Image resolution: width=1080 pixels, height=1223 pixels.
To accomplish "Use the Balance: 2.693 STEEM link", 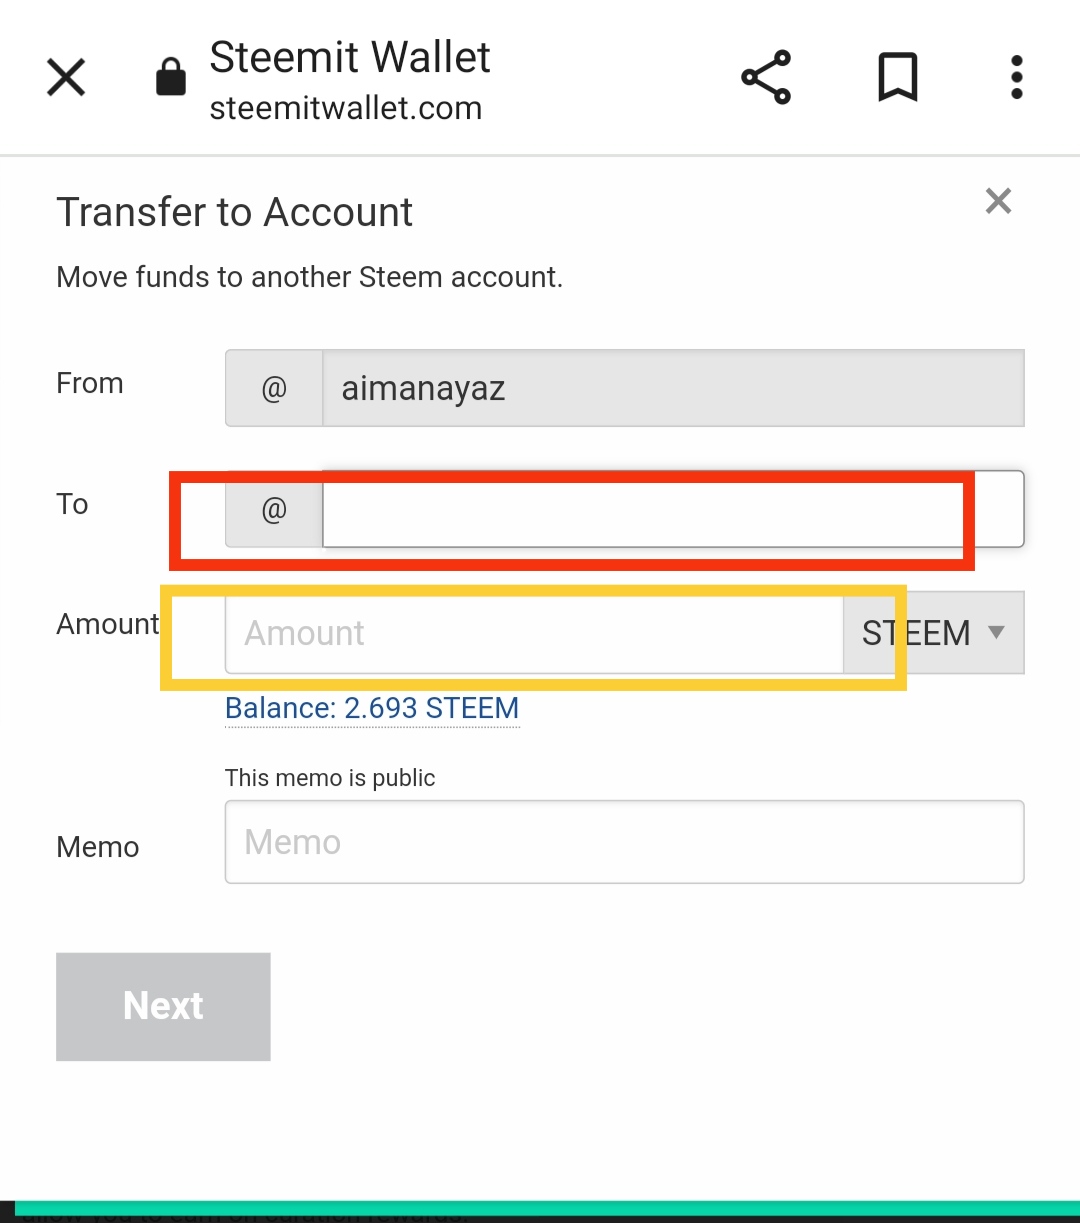I will [372, 708].
